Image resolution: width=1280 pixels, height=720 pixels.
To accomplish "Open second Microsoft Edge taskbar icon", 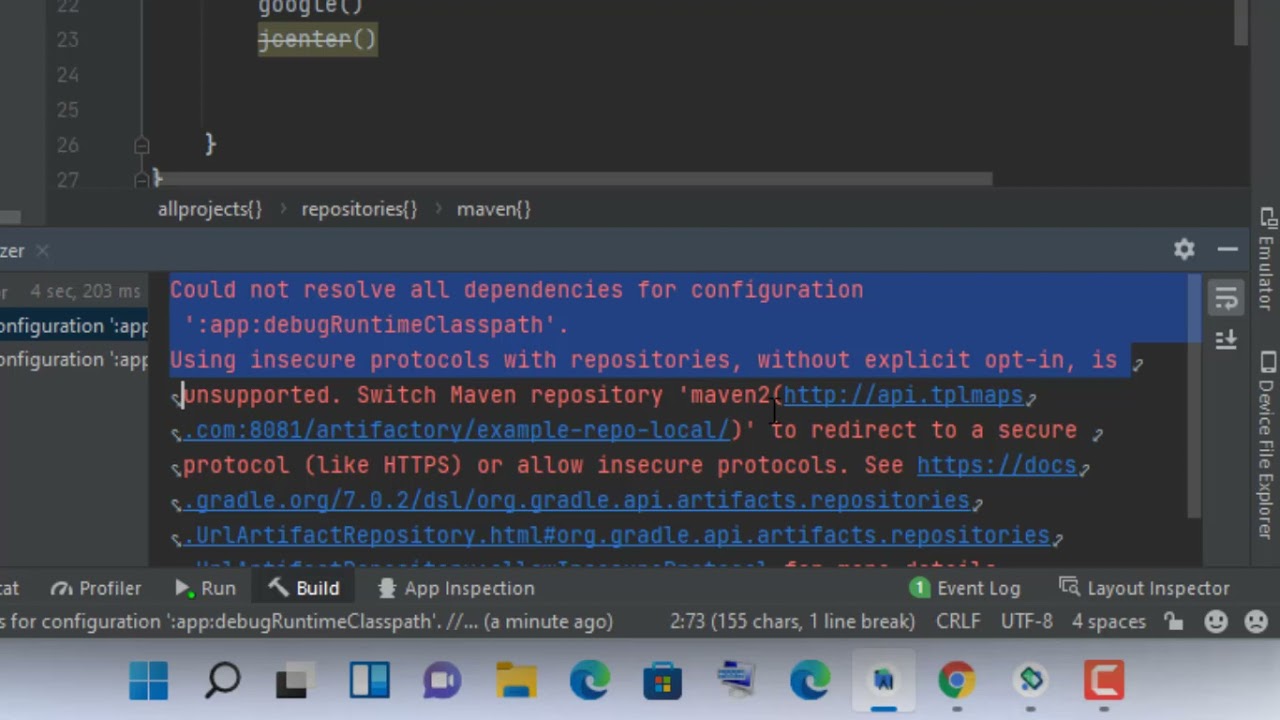I will click(x=810, y=682).
